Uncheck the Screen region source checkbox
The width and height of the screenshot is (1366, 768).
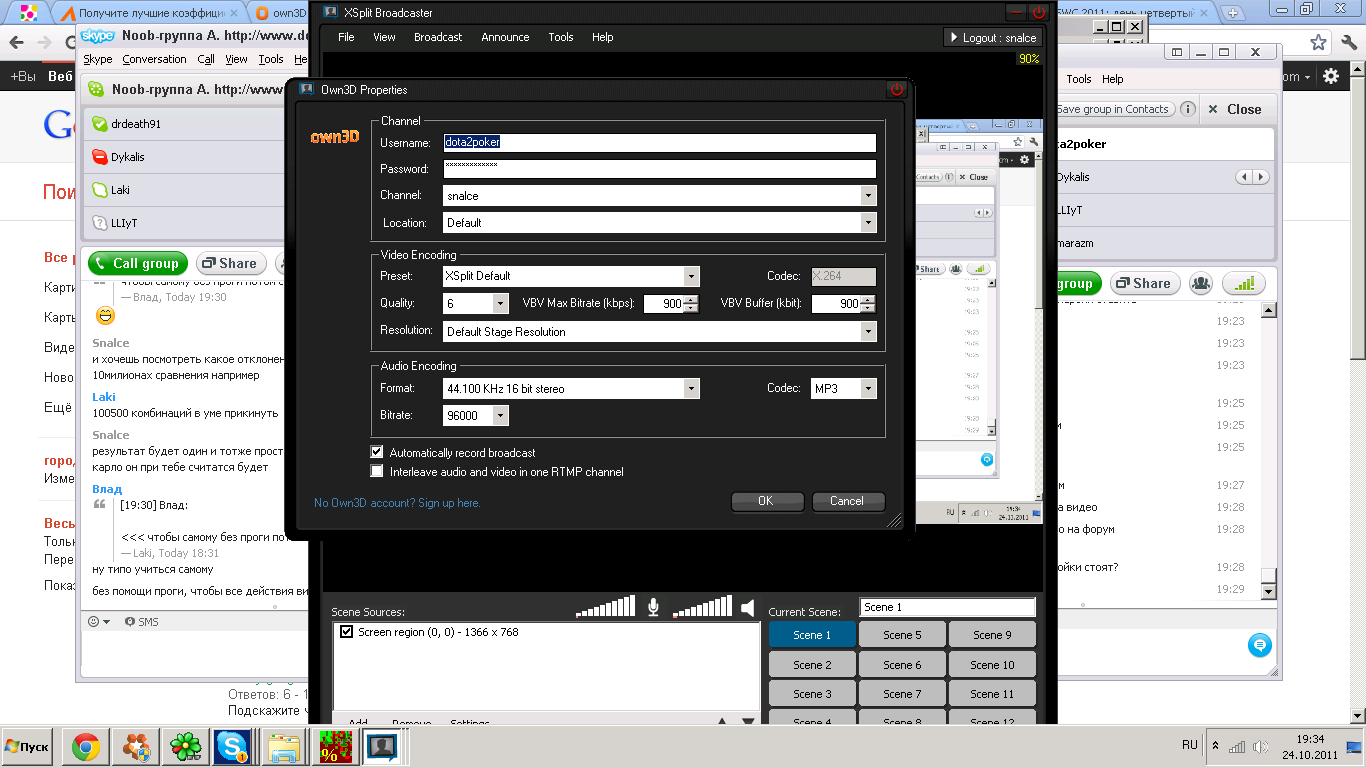point(346,632)
